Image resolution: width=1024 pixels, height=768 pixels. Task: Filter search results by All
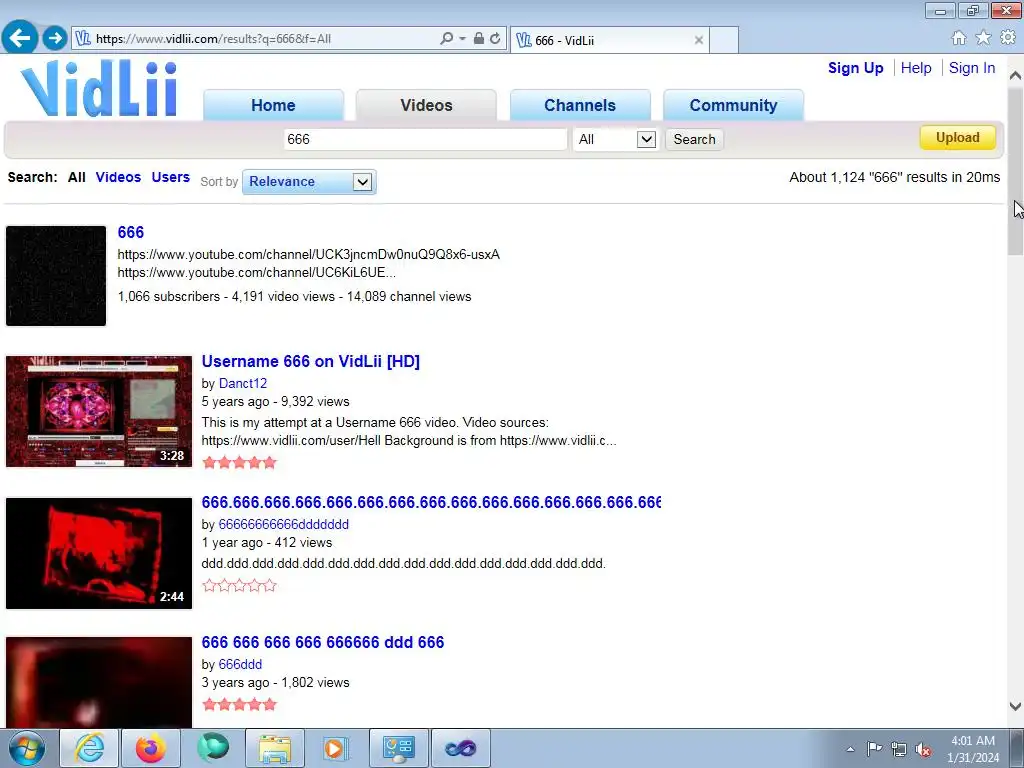tap(76, 177)
